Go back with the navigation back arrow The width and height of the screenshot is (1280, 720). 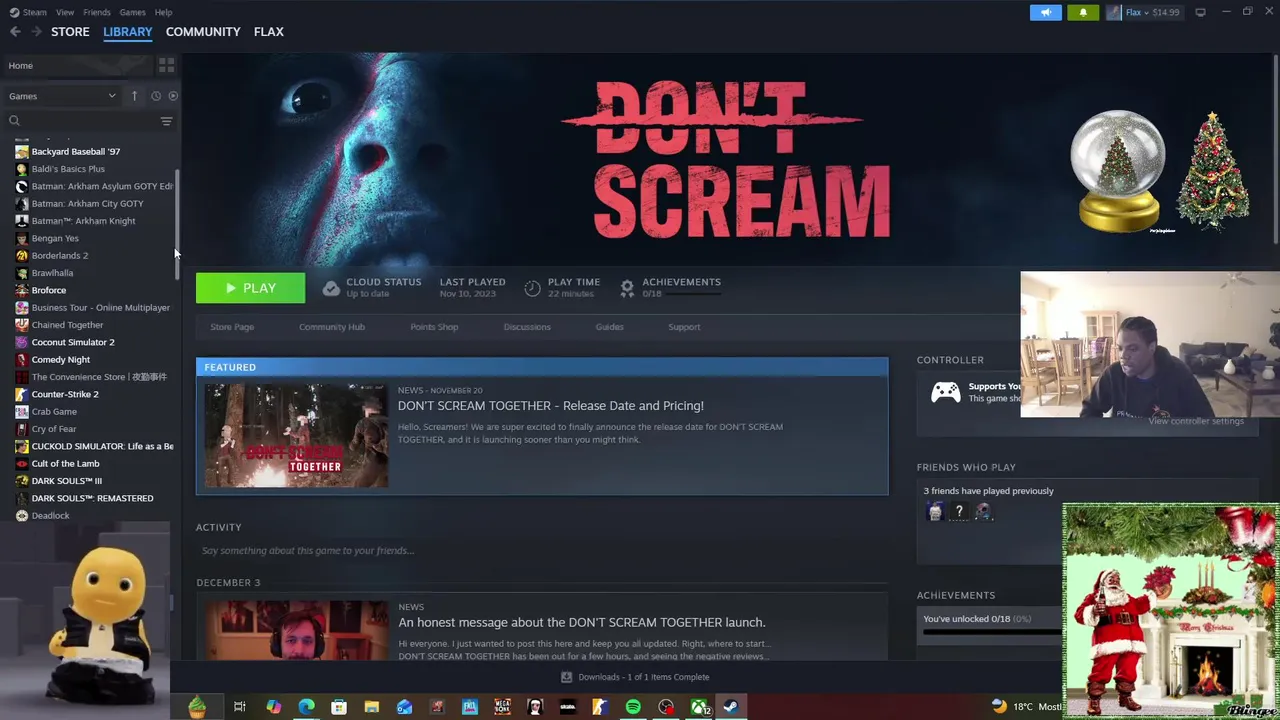tap(15, 32)
